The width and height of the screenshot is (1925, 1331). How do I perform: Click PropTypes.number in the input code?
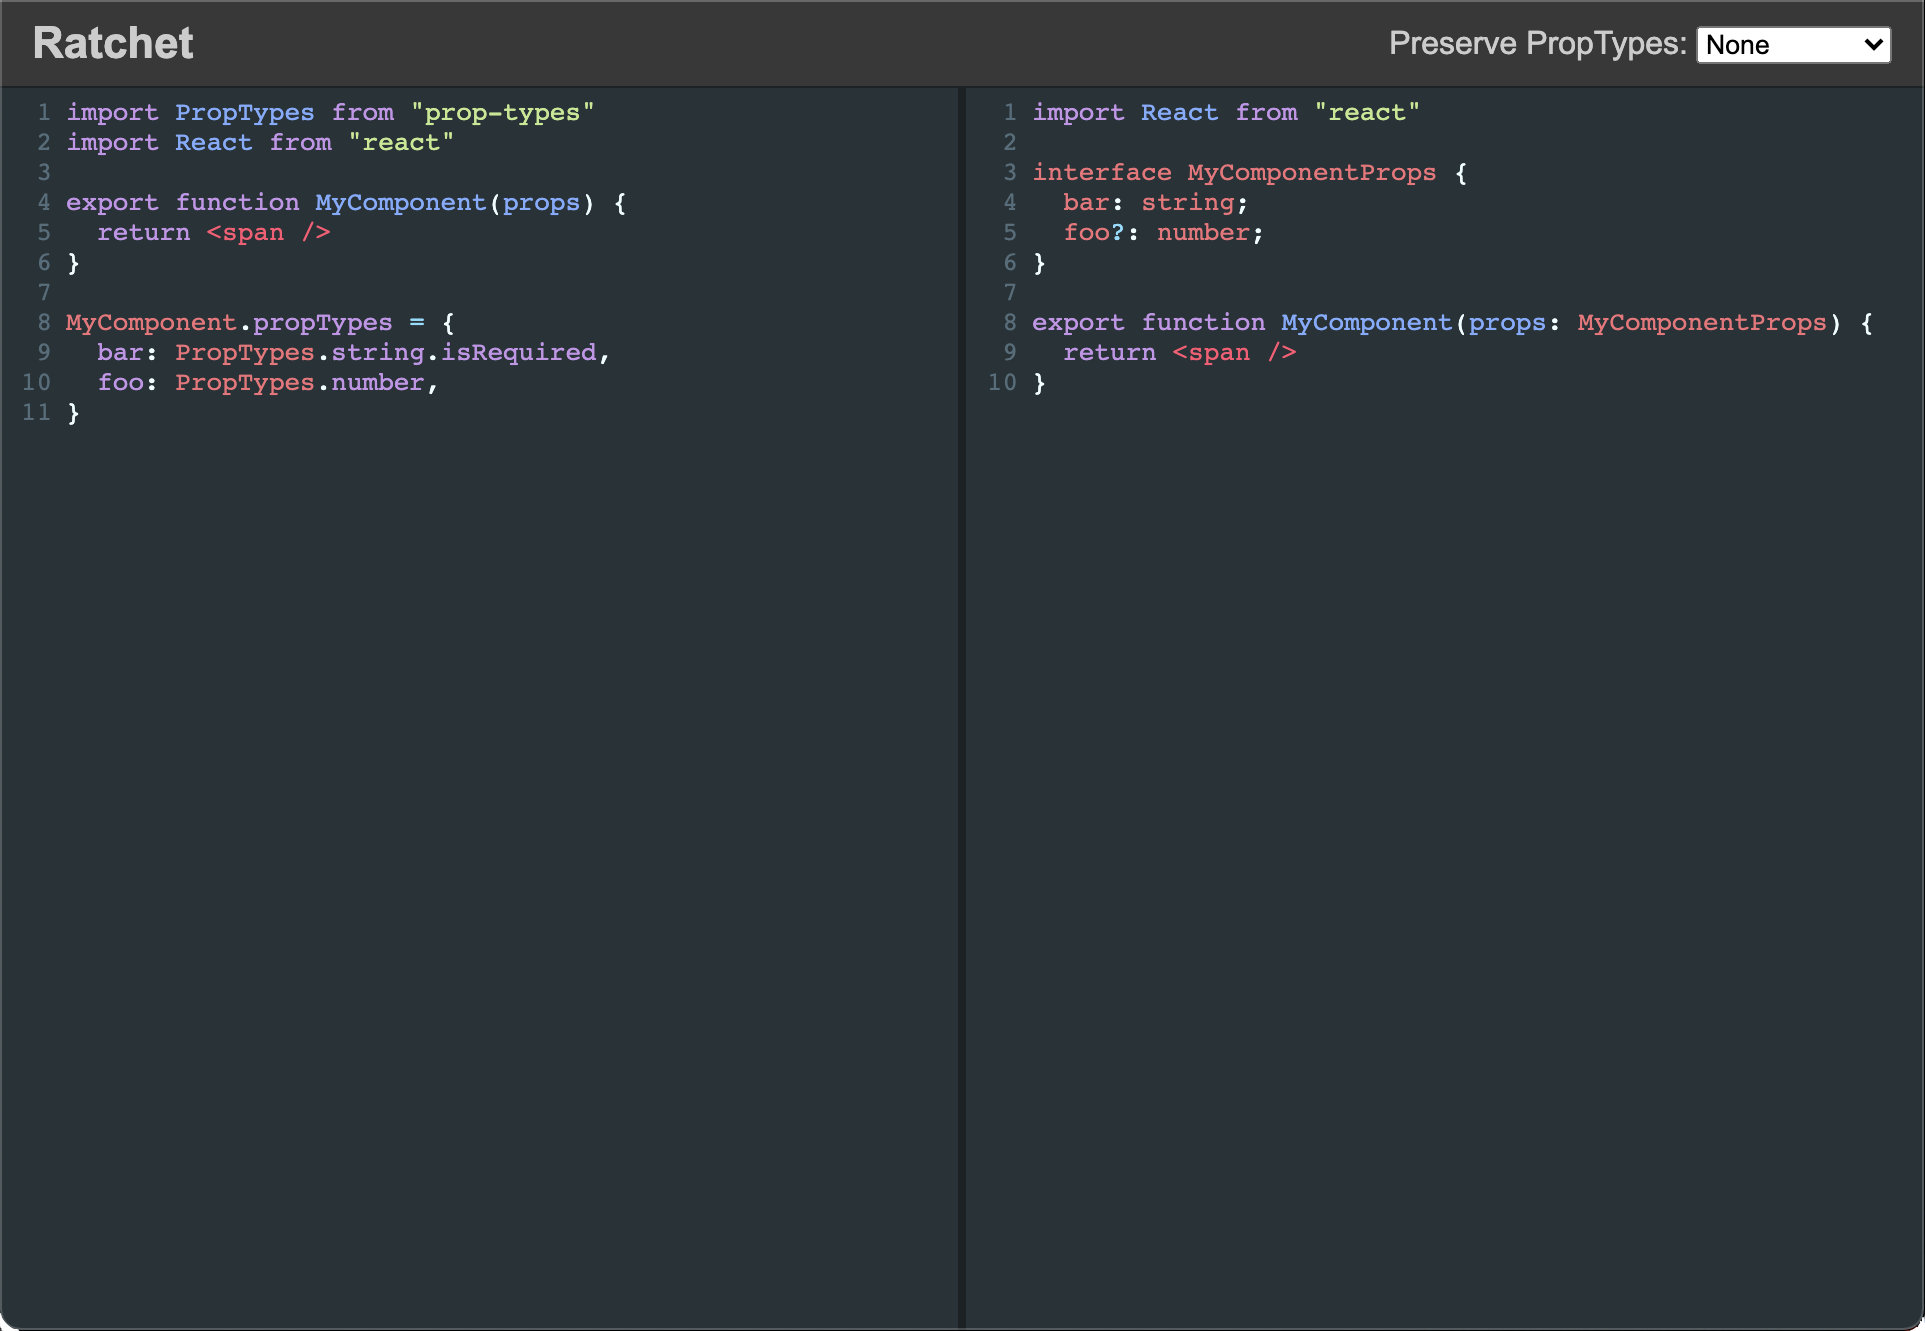[x=299, y=383]
